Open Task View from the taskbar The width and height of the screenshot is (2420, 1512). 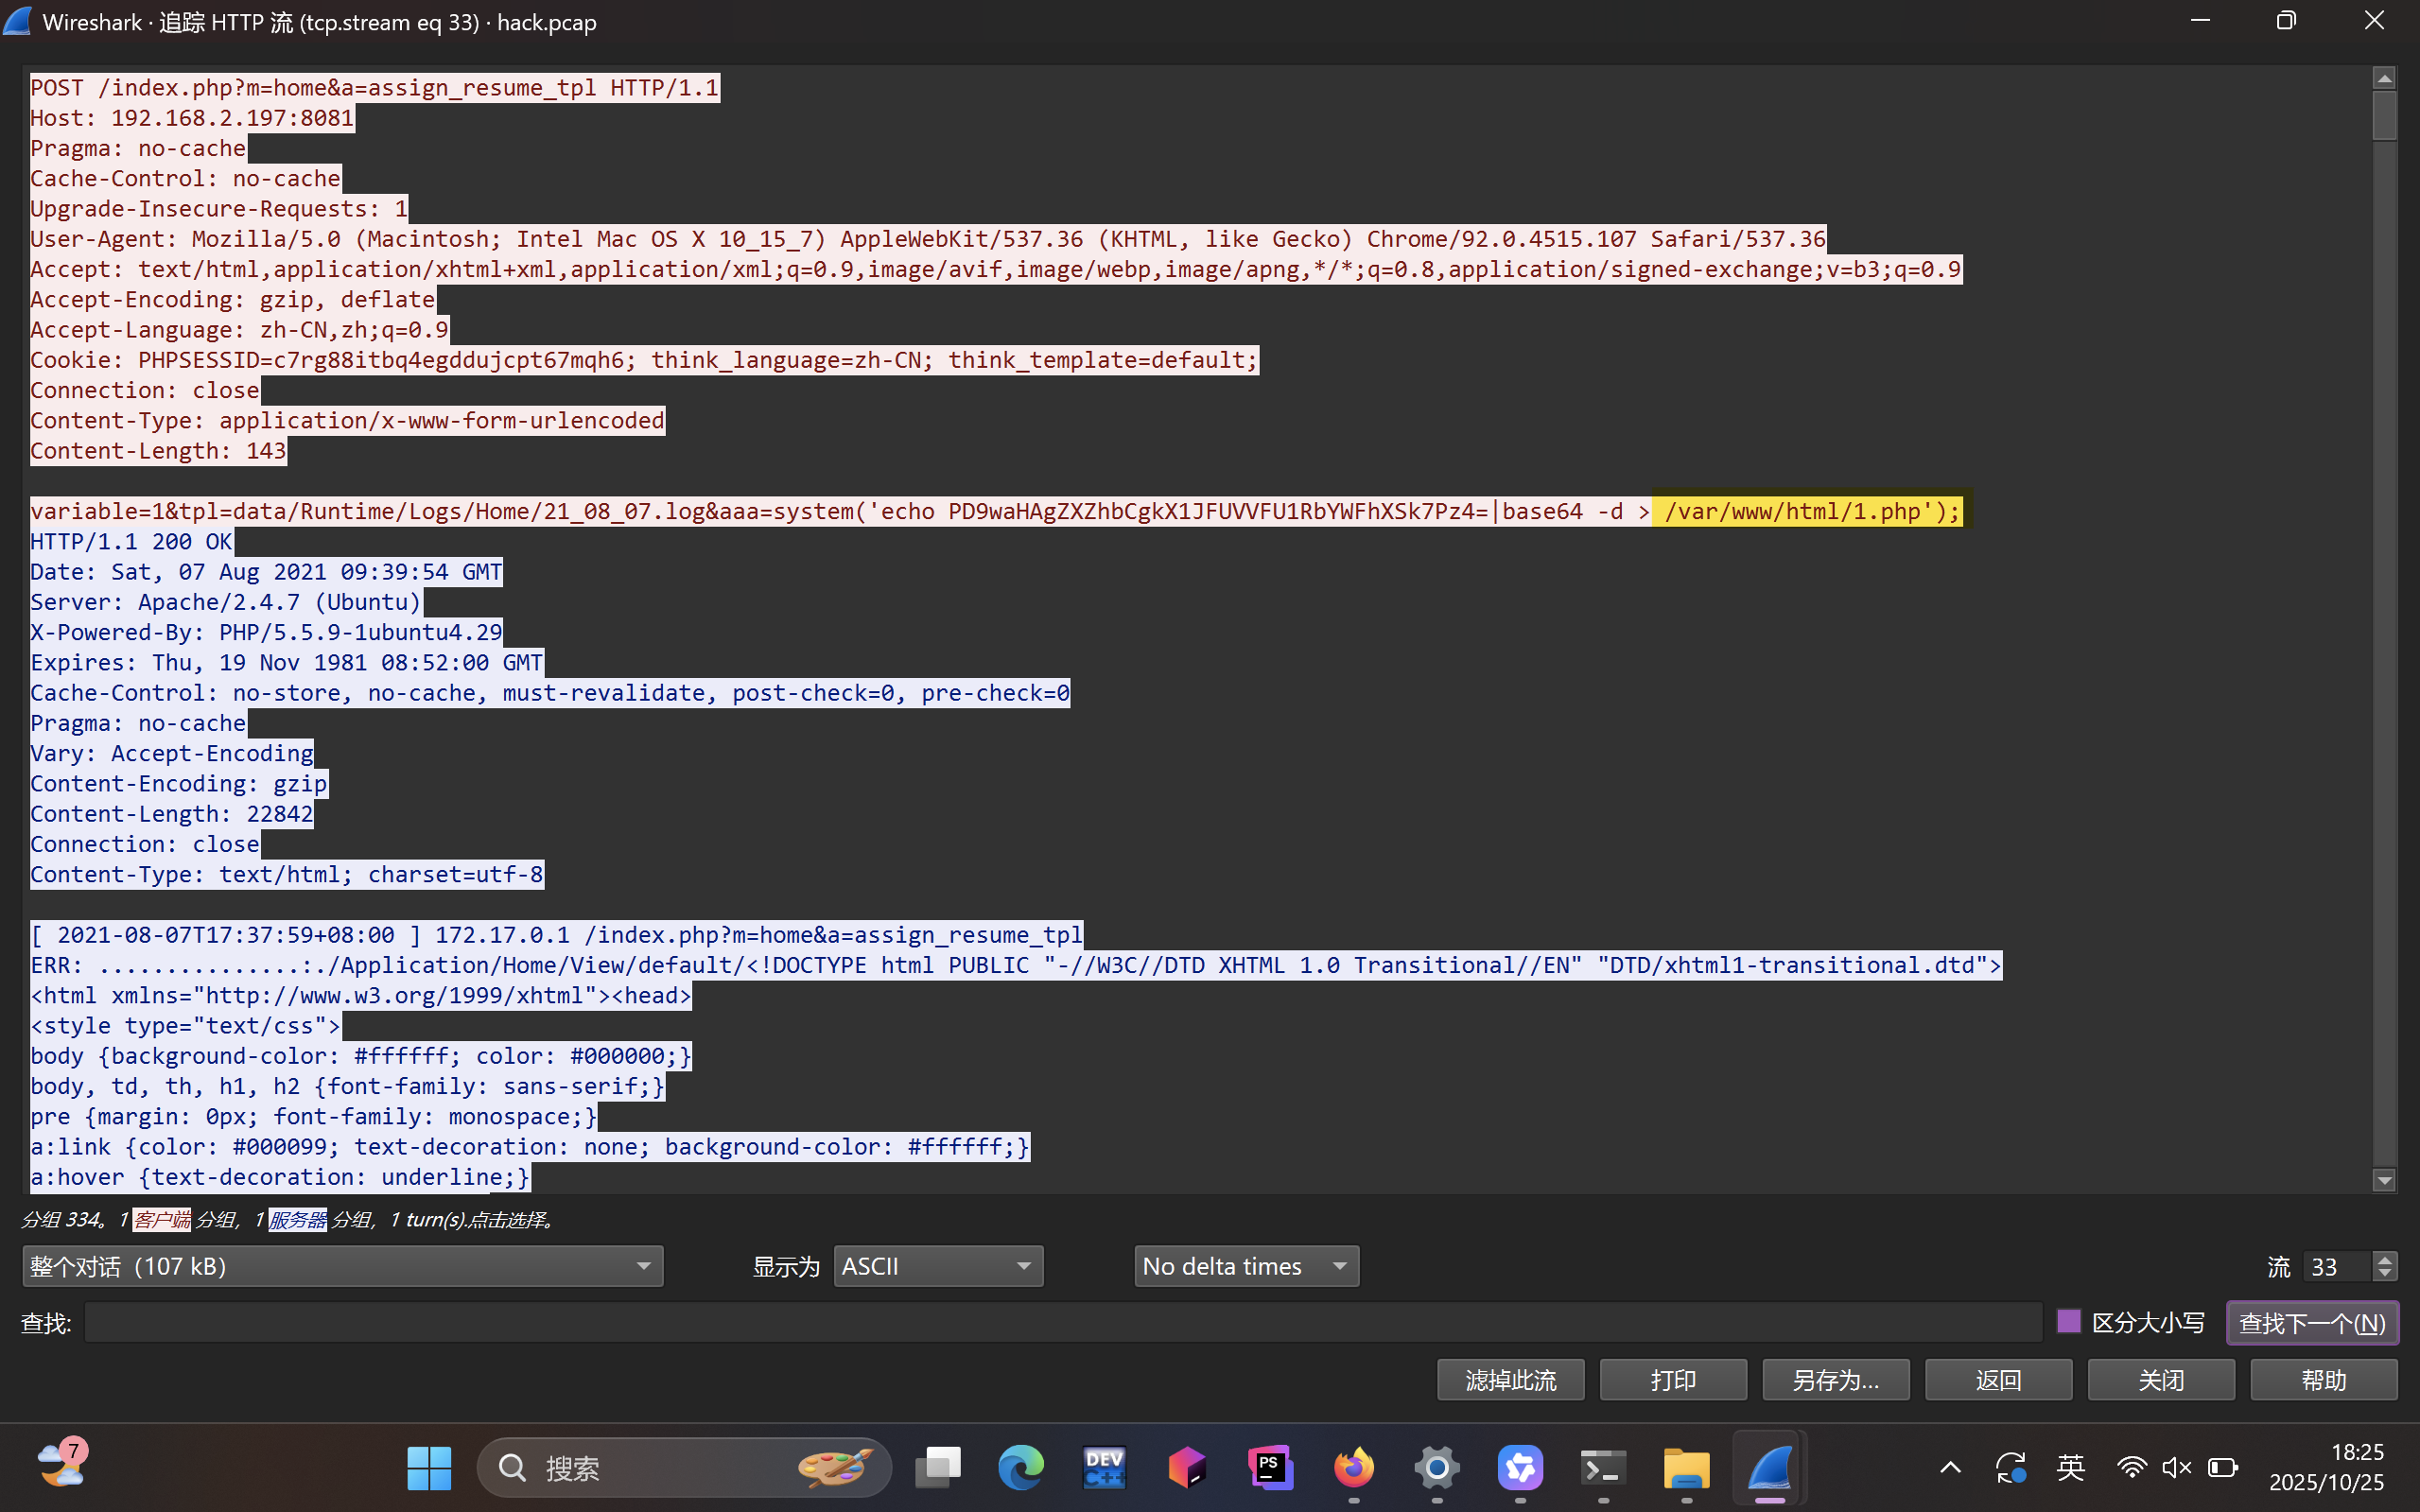point(938,1468)
